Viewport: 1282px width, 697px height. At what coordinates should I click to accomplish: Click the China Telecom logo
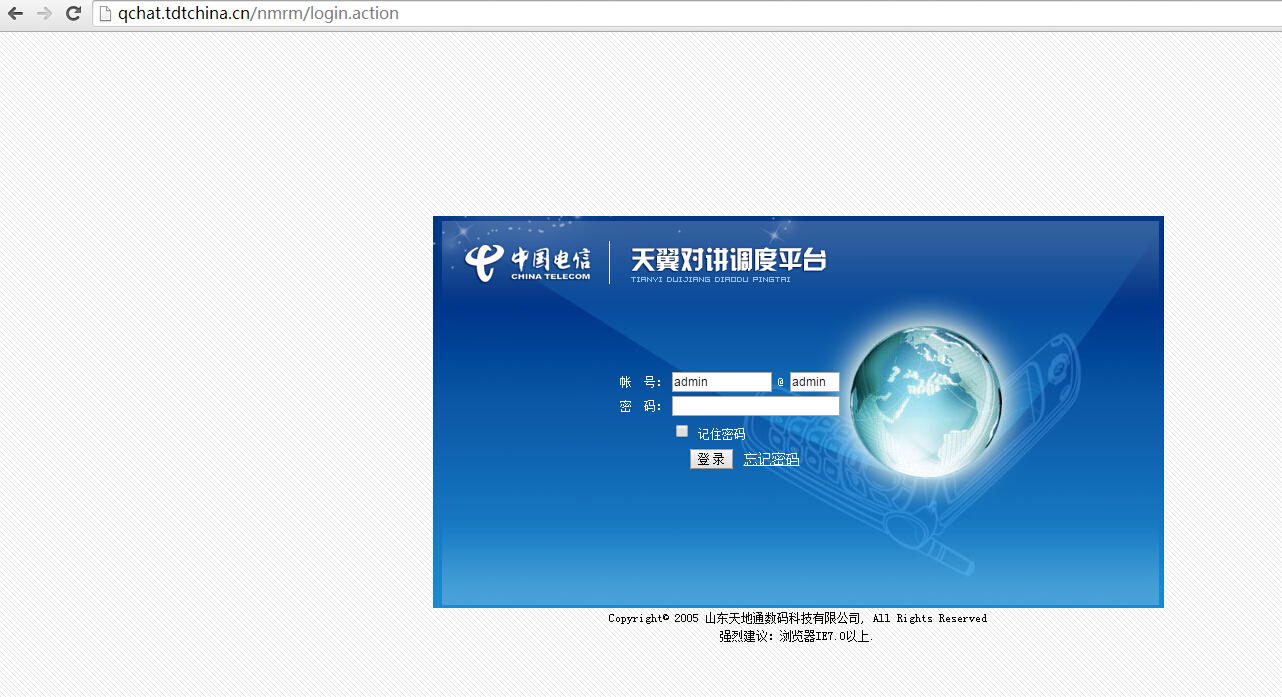tap(527, 262)
